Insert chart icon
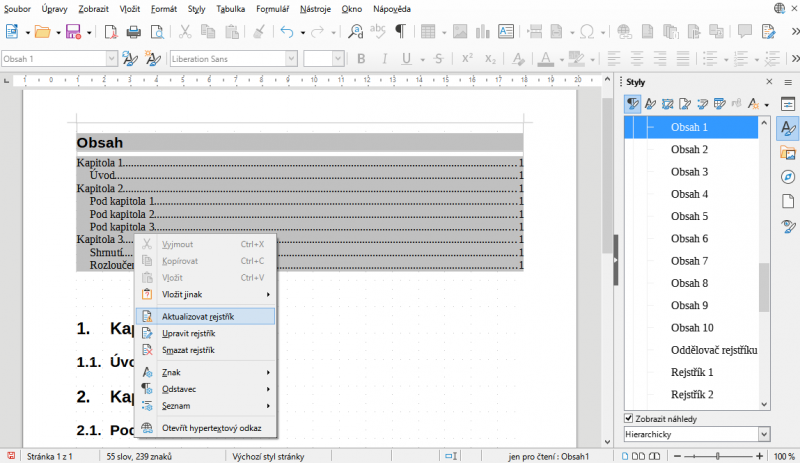The height and width of the screenshot is (463, 800). coord(483,32)
